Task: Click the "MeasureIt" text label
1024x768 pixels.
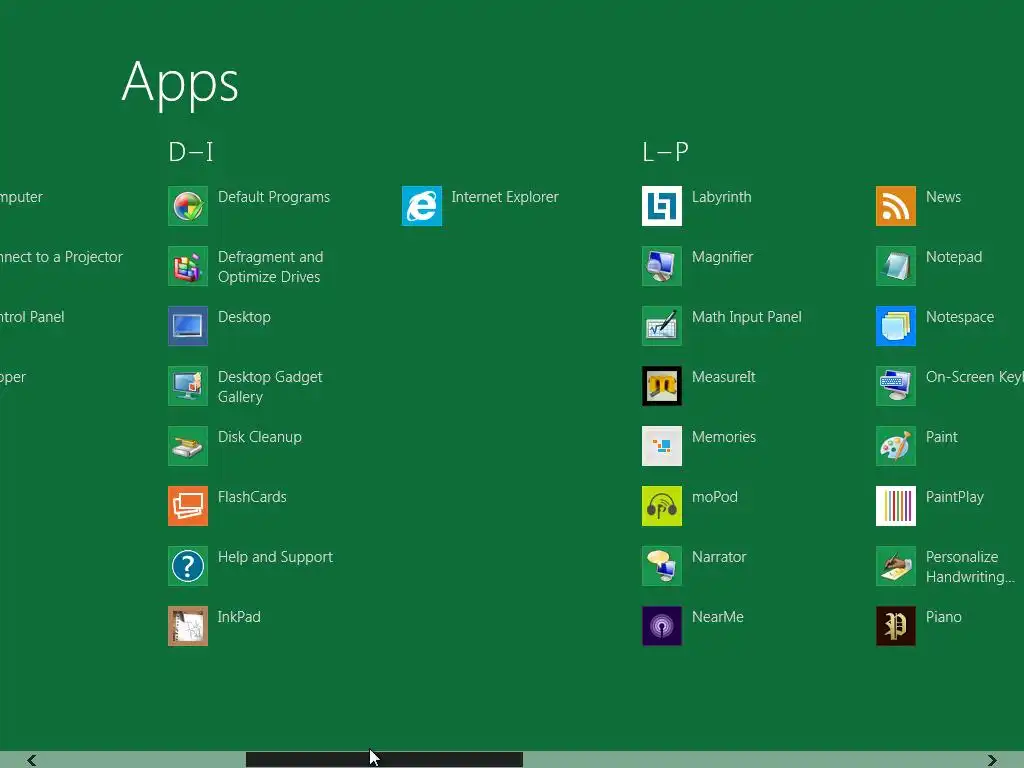Action: point(724,377)
